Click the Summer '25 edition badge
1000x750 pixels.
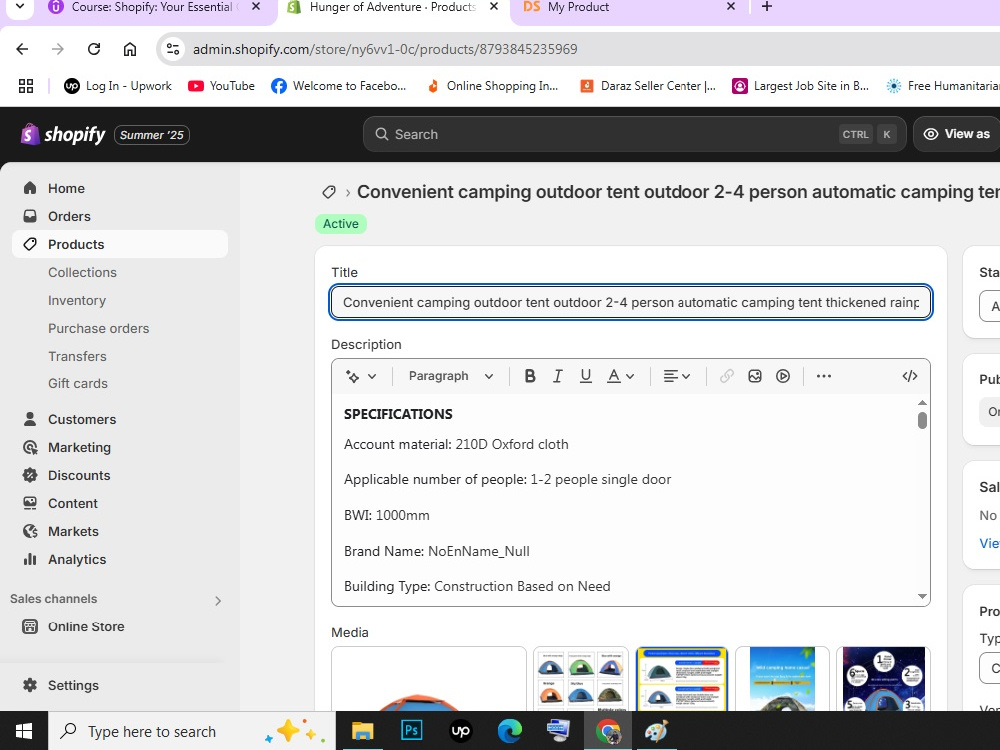(x=152, y=135)
